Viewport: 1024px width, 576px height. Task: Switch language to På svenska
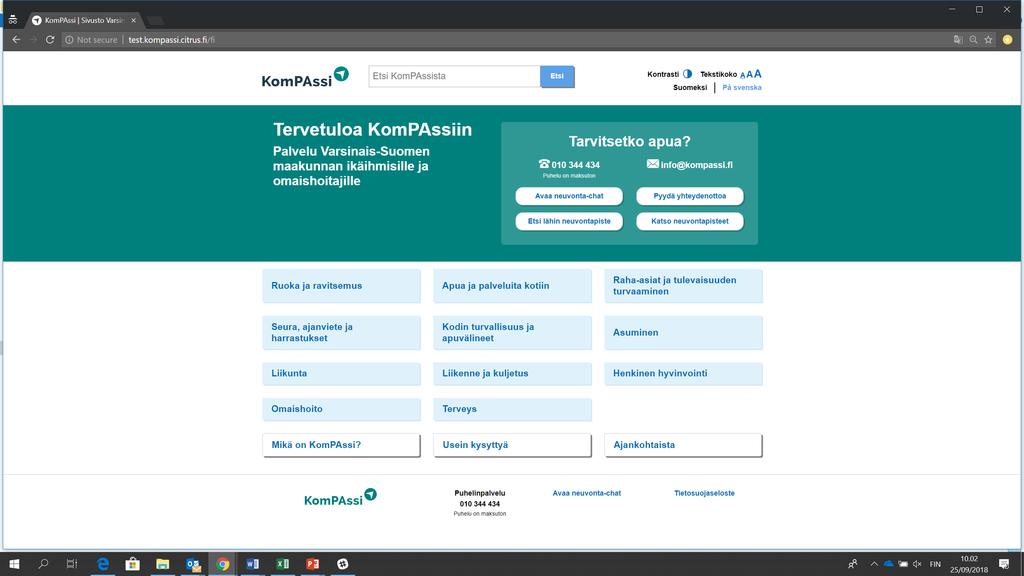coord(742,88)
